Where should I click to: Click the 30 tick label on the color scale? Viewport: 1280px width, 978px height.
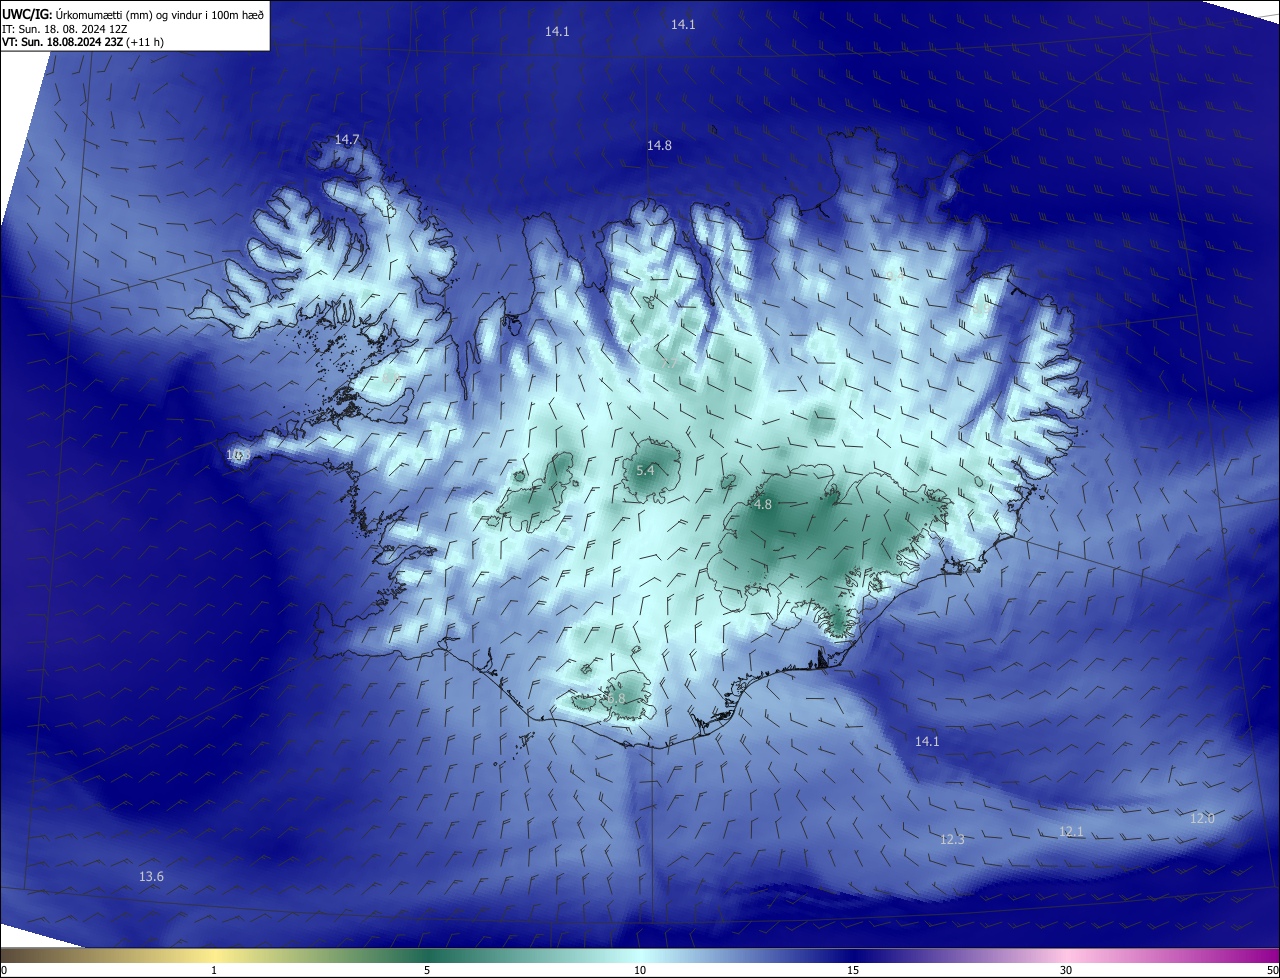click(x=1066, y=970)
